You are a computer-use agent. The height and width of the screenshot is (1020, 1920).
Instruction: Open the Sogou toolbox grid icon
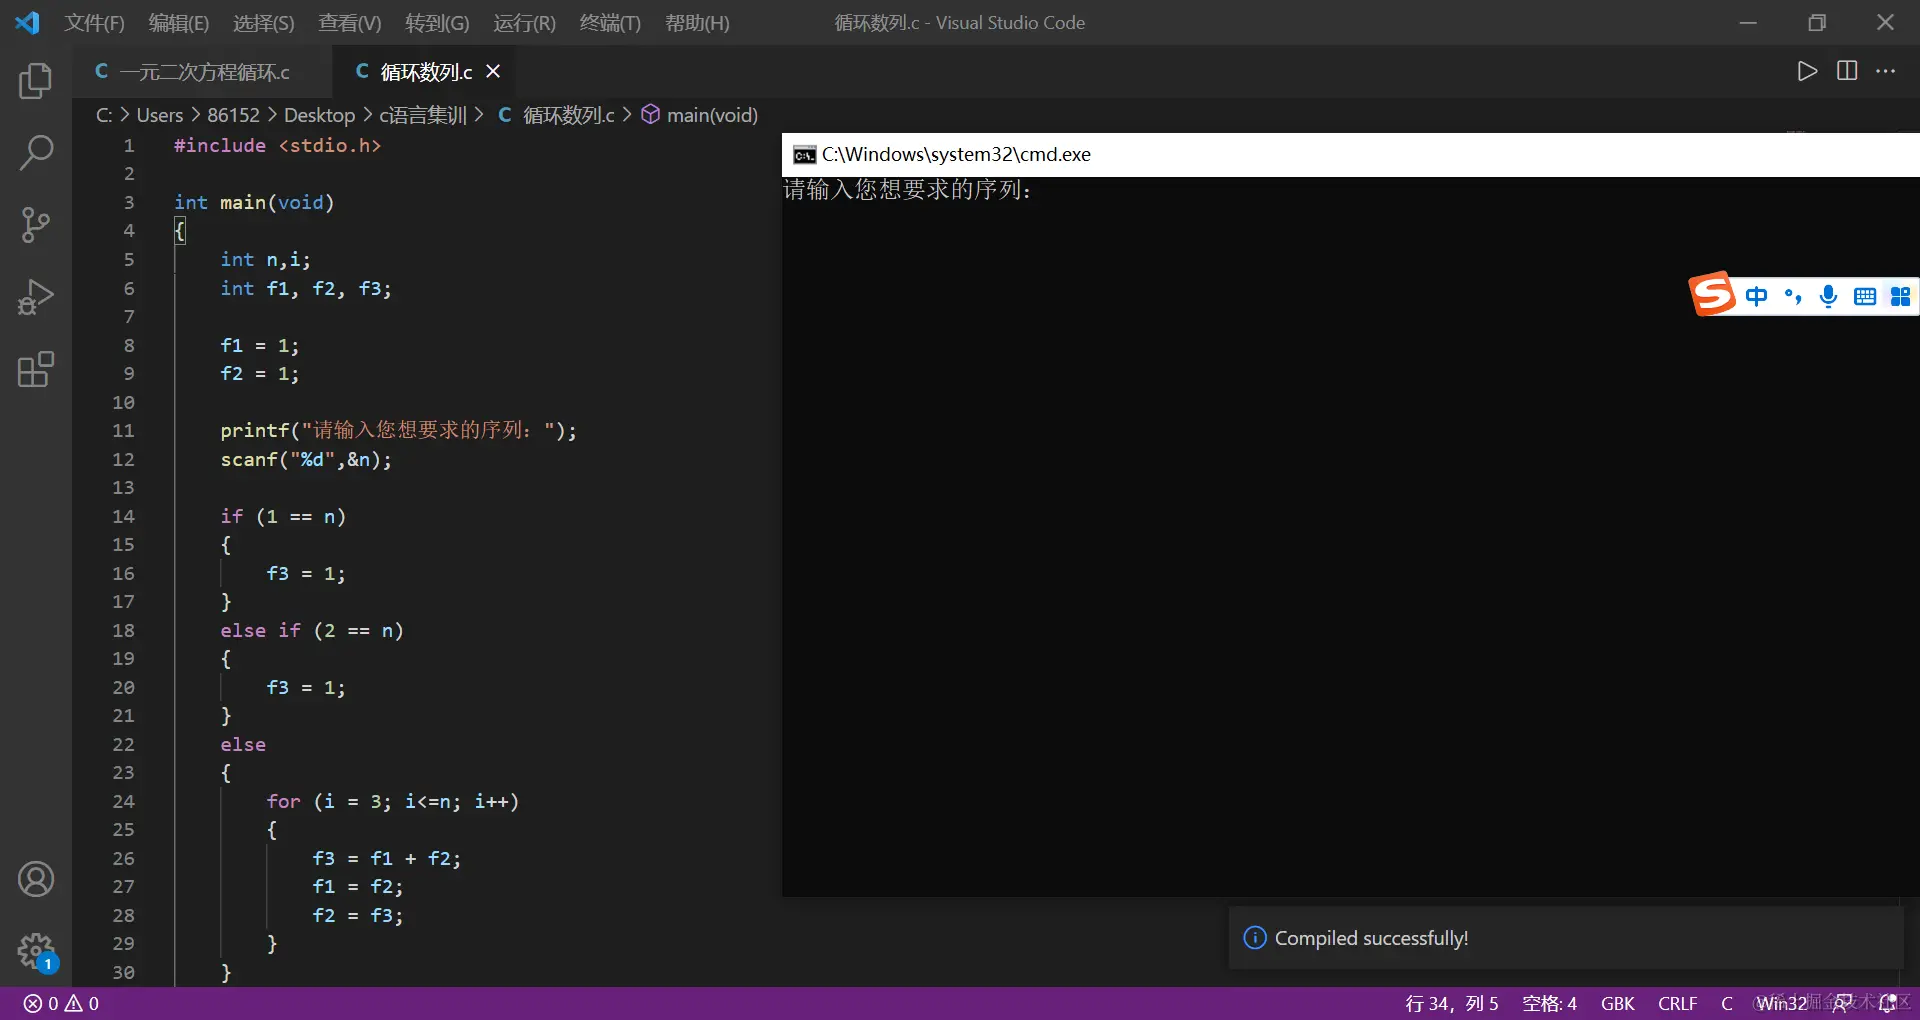pos(1900,296)
